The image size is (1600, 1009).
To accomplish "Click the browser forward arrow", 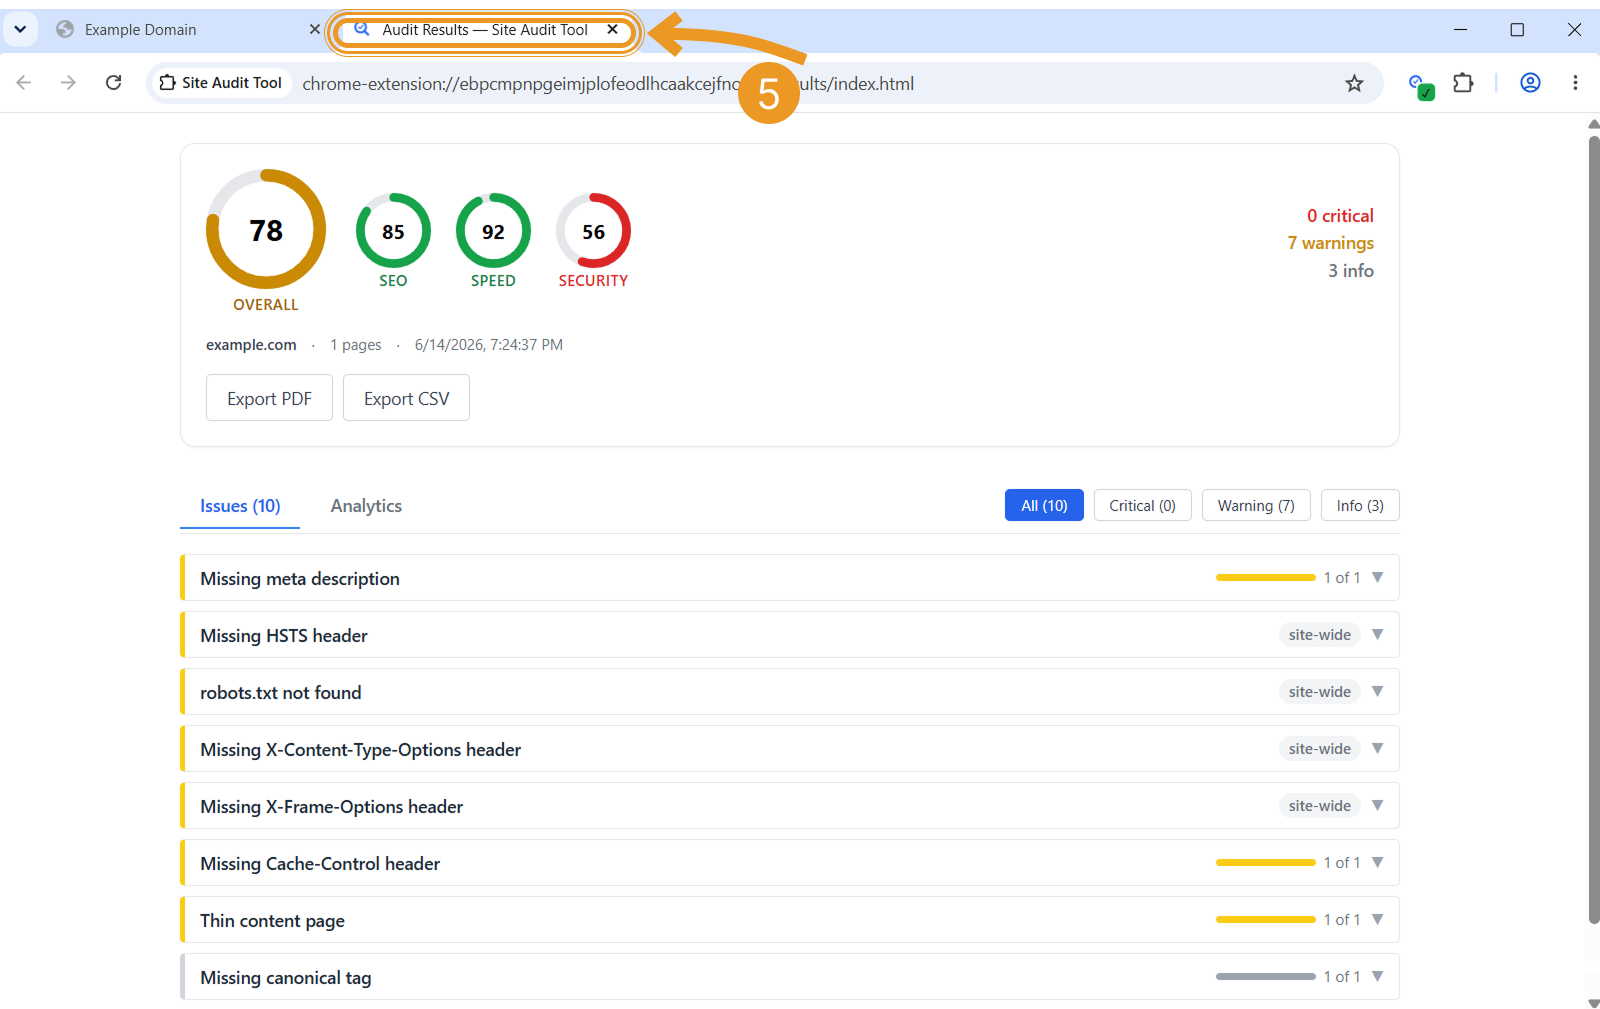I will [68, 83].
